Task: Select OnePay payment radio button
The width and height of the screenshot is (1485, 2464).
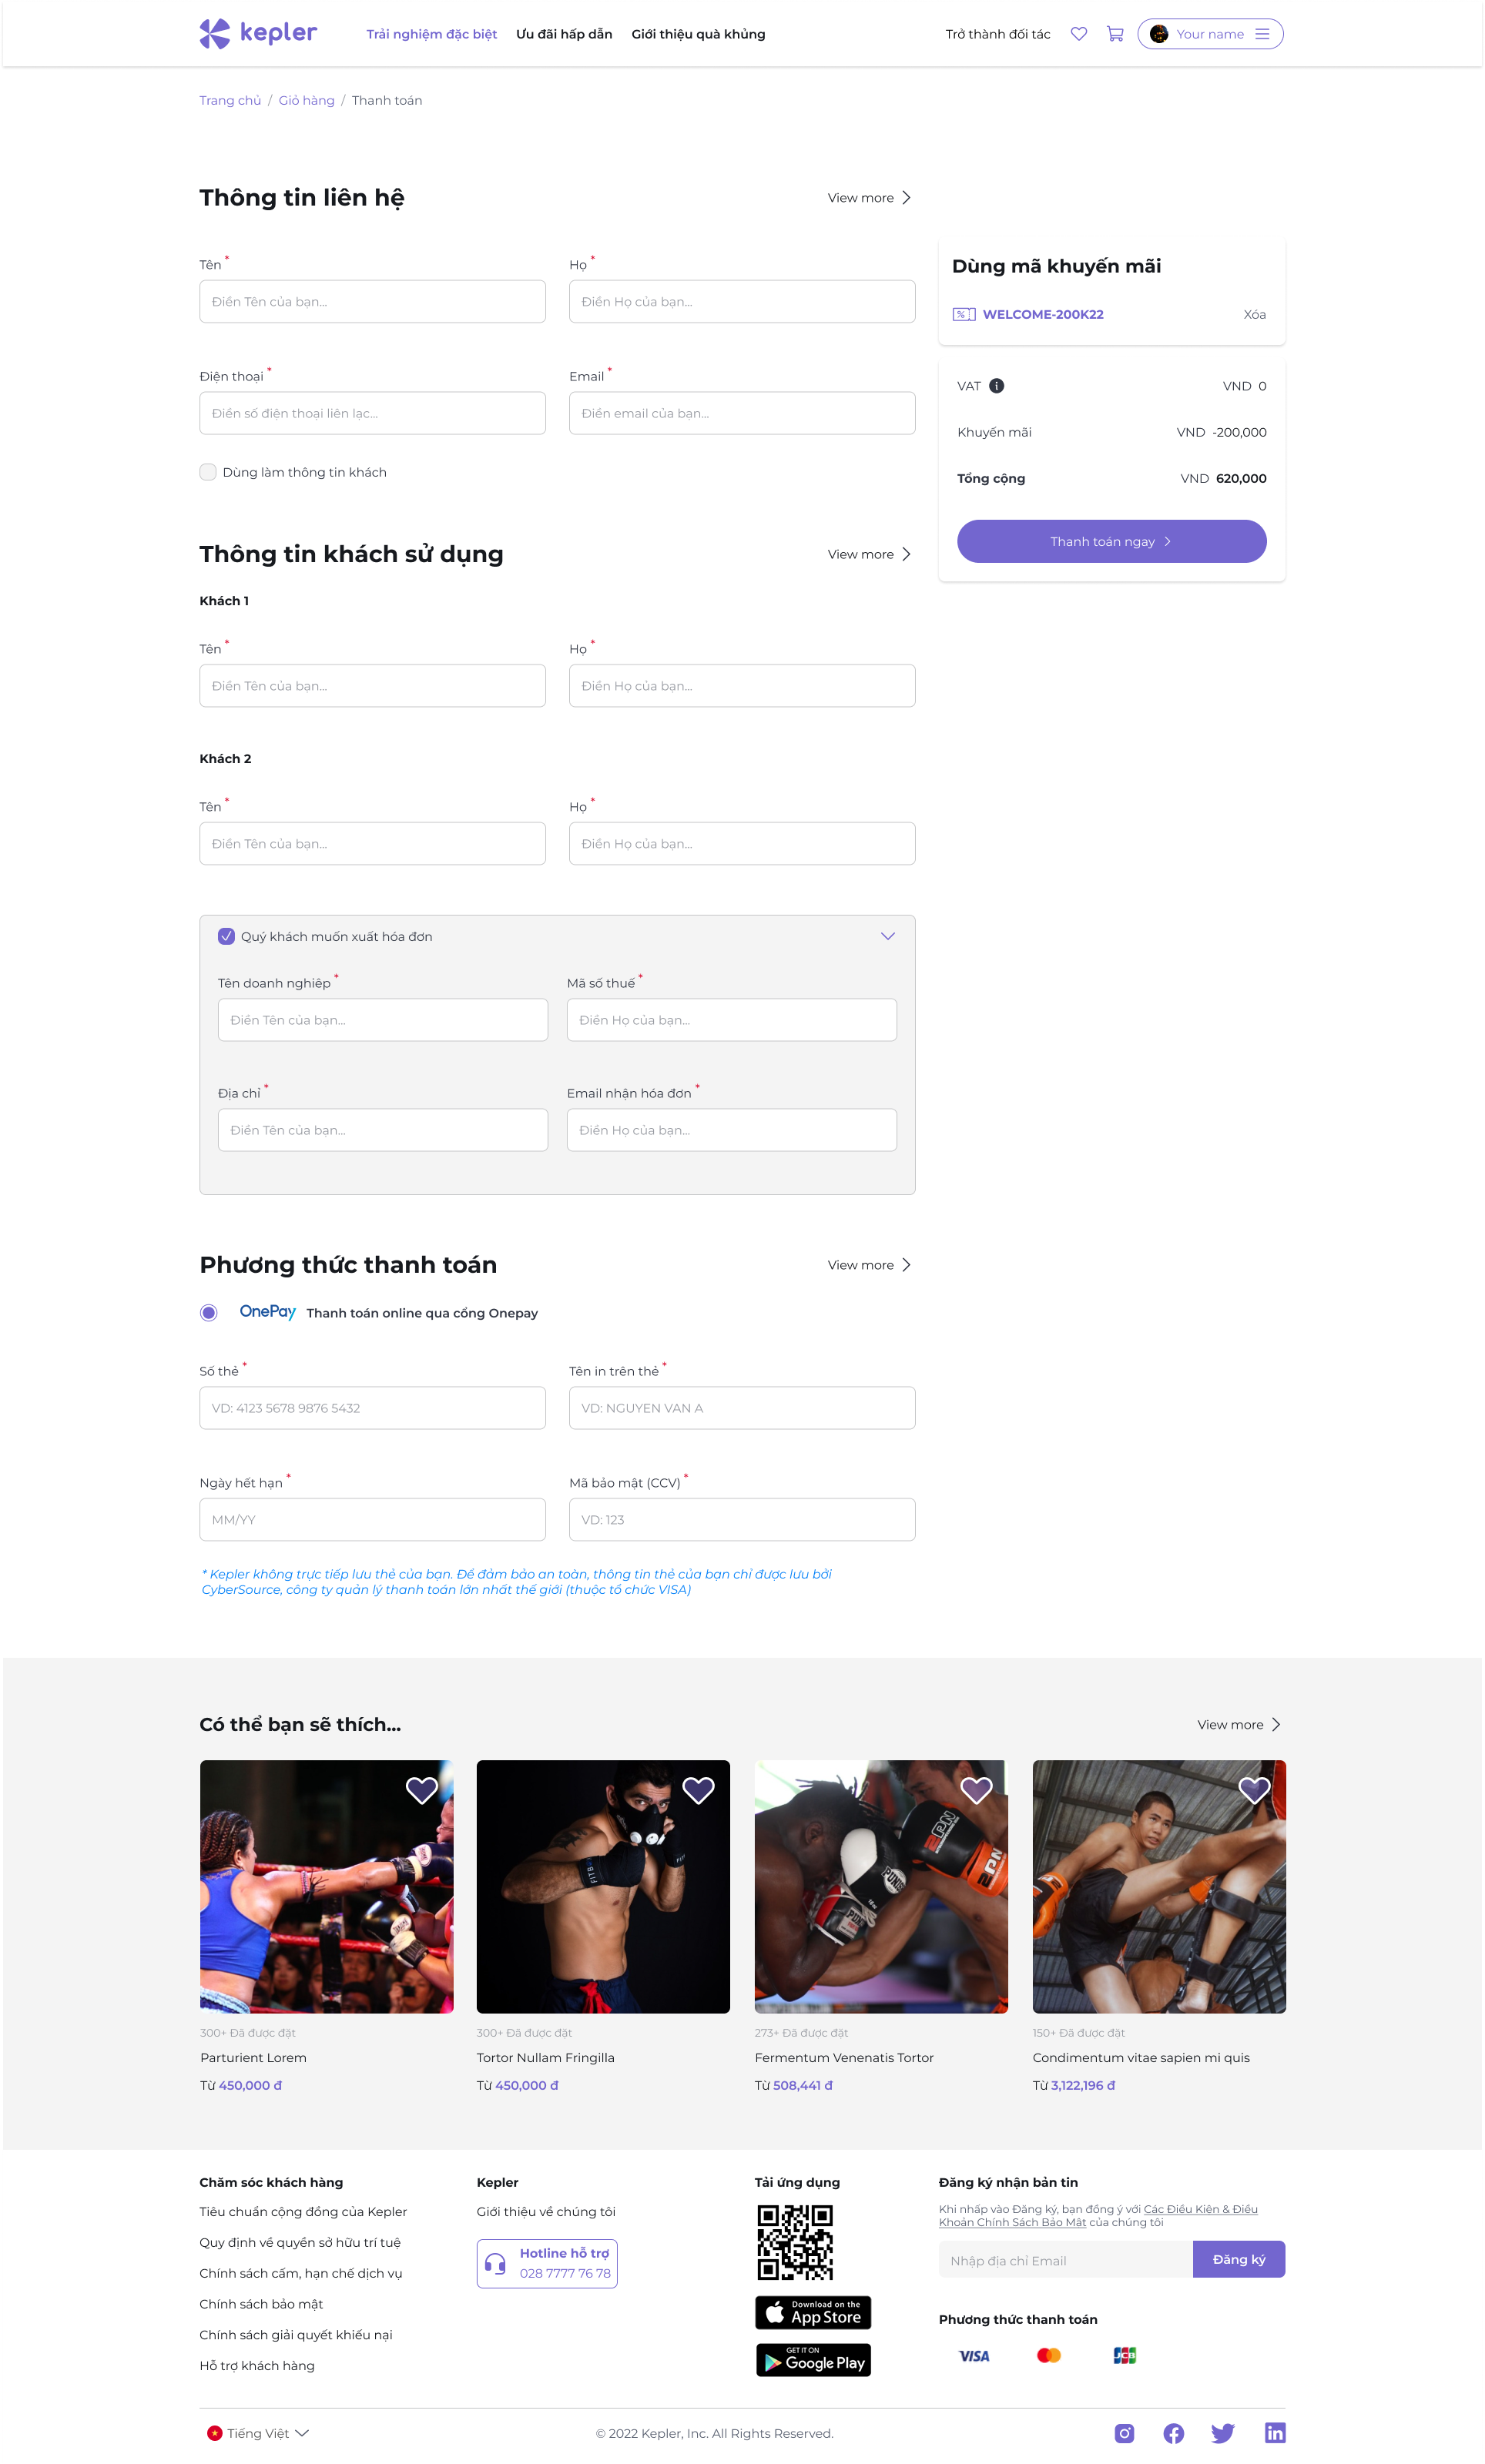Action: point(208,1313)
